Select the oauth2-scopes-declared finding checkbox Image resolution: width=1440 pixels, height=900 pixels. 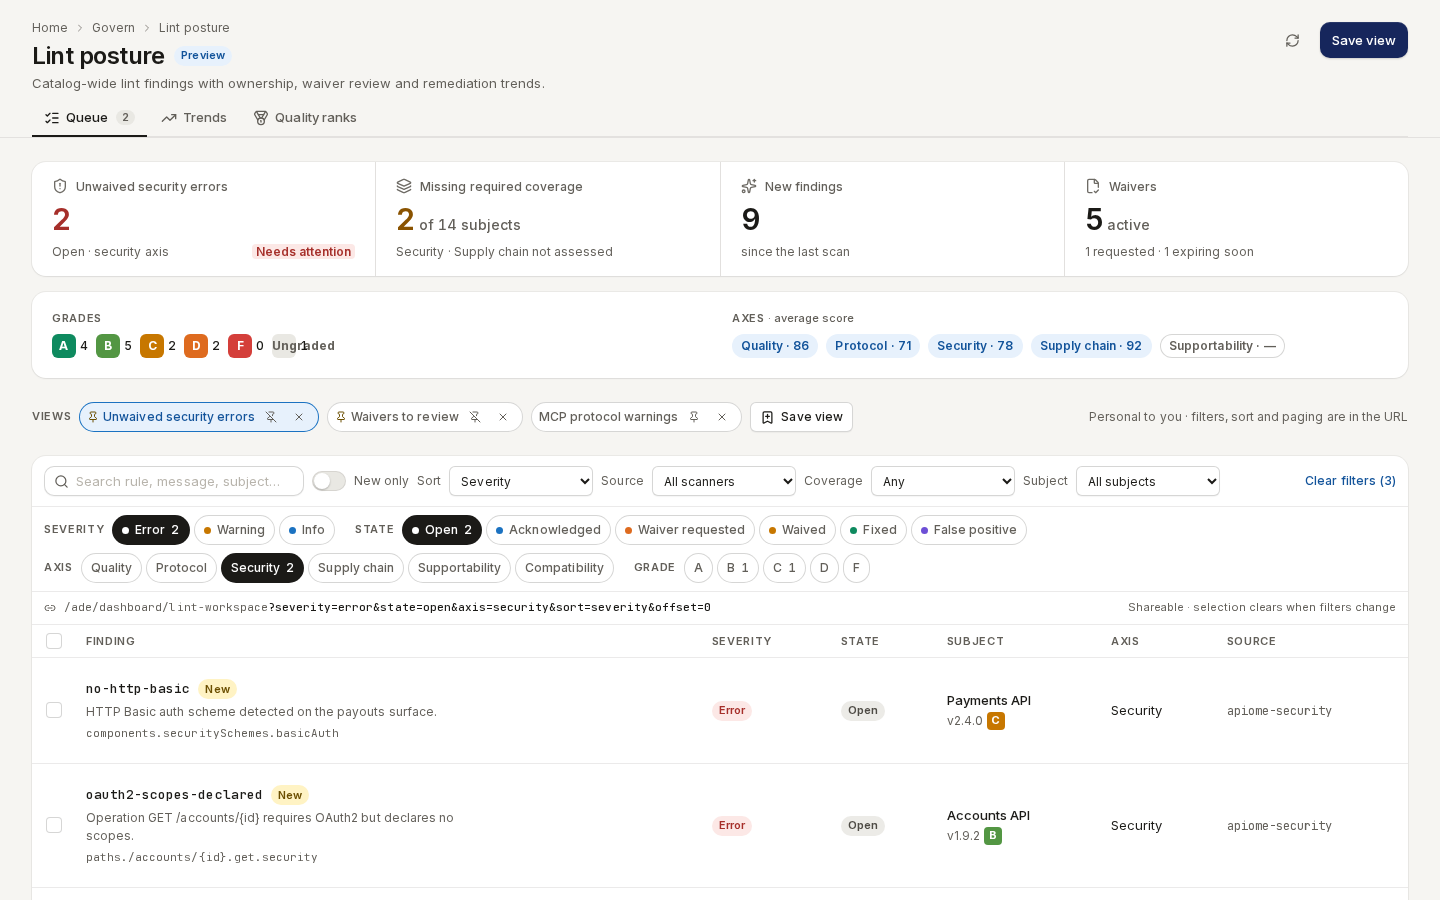point(54,825)
